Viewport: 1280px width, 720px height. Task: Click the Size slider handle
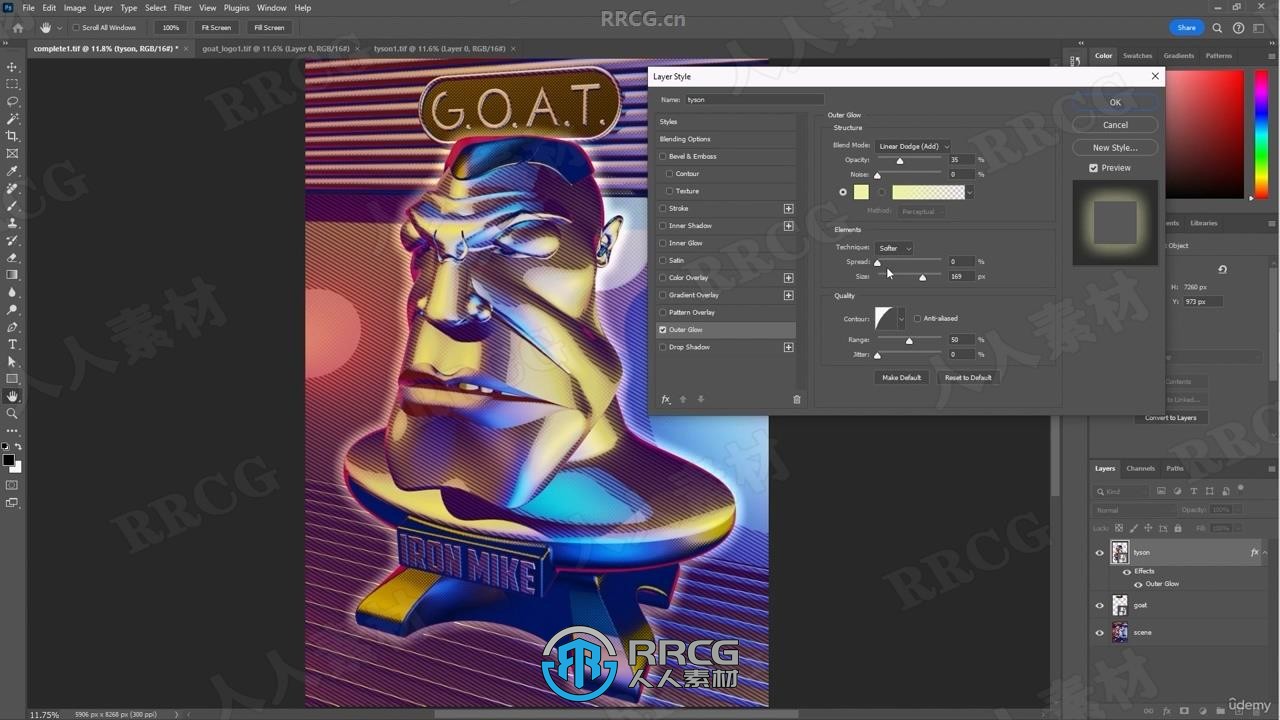point(922,278)
